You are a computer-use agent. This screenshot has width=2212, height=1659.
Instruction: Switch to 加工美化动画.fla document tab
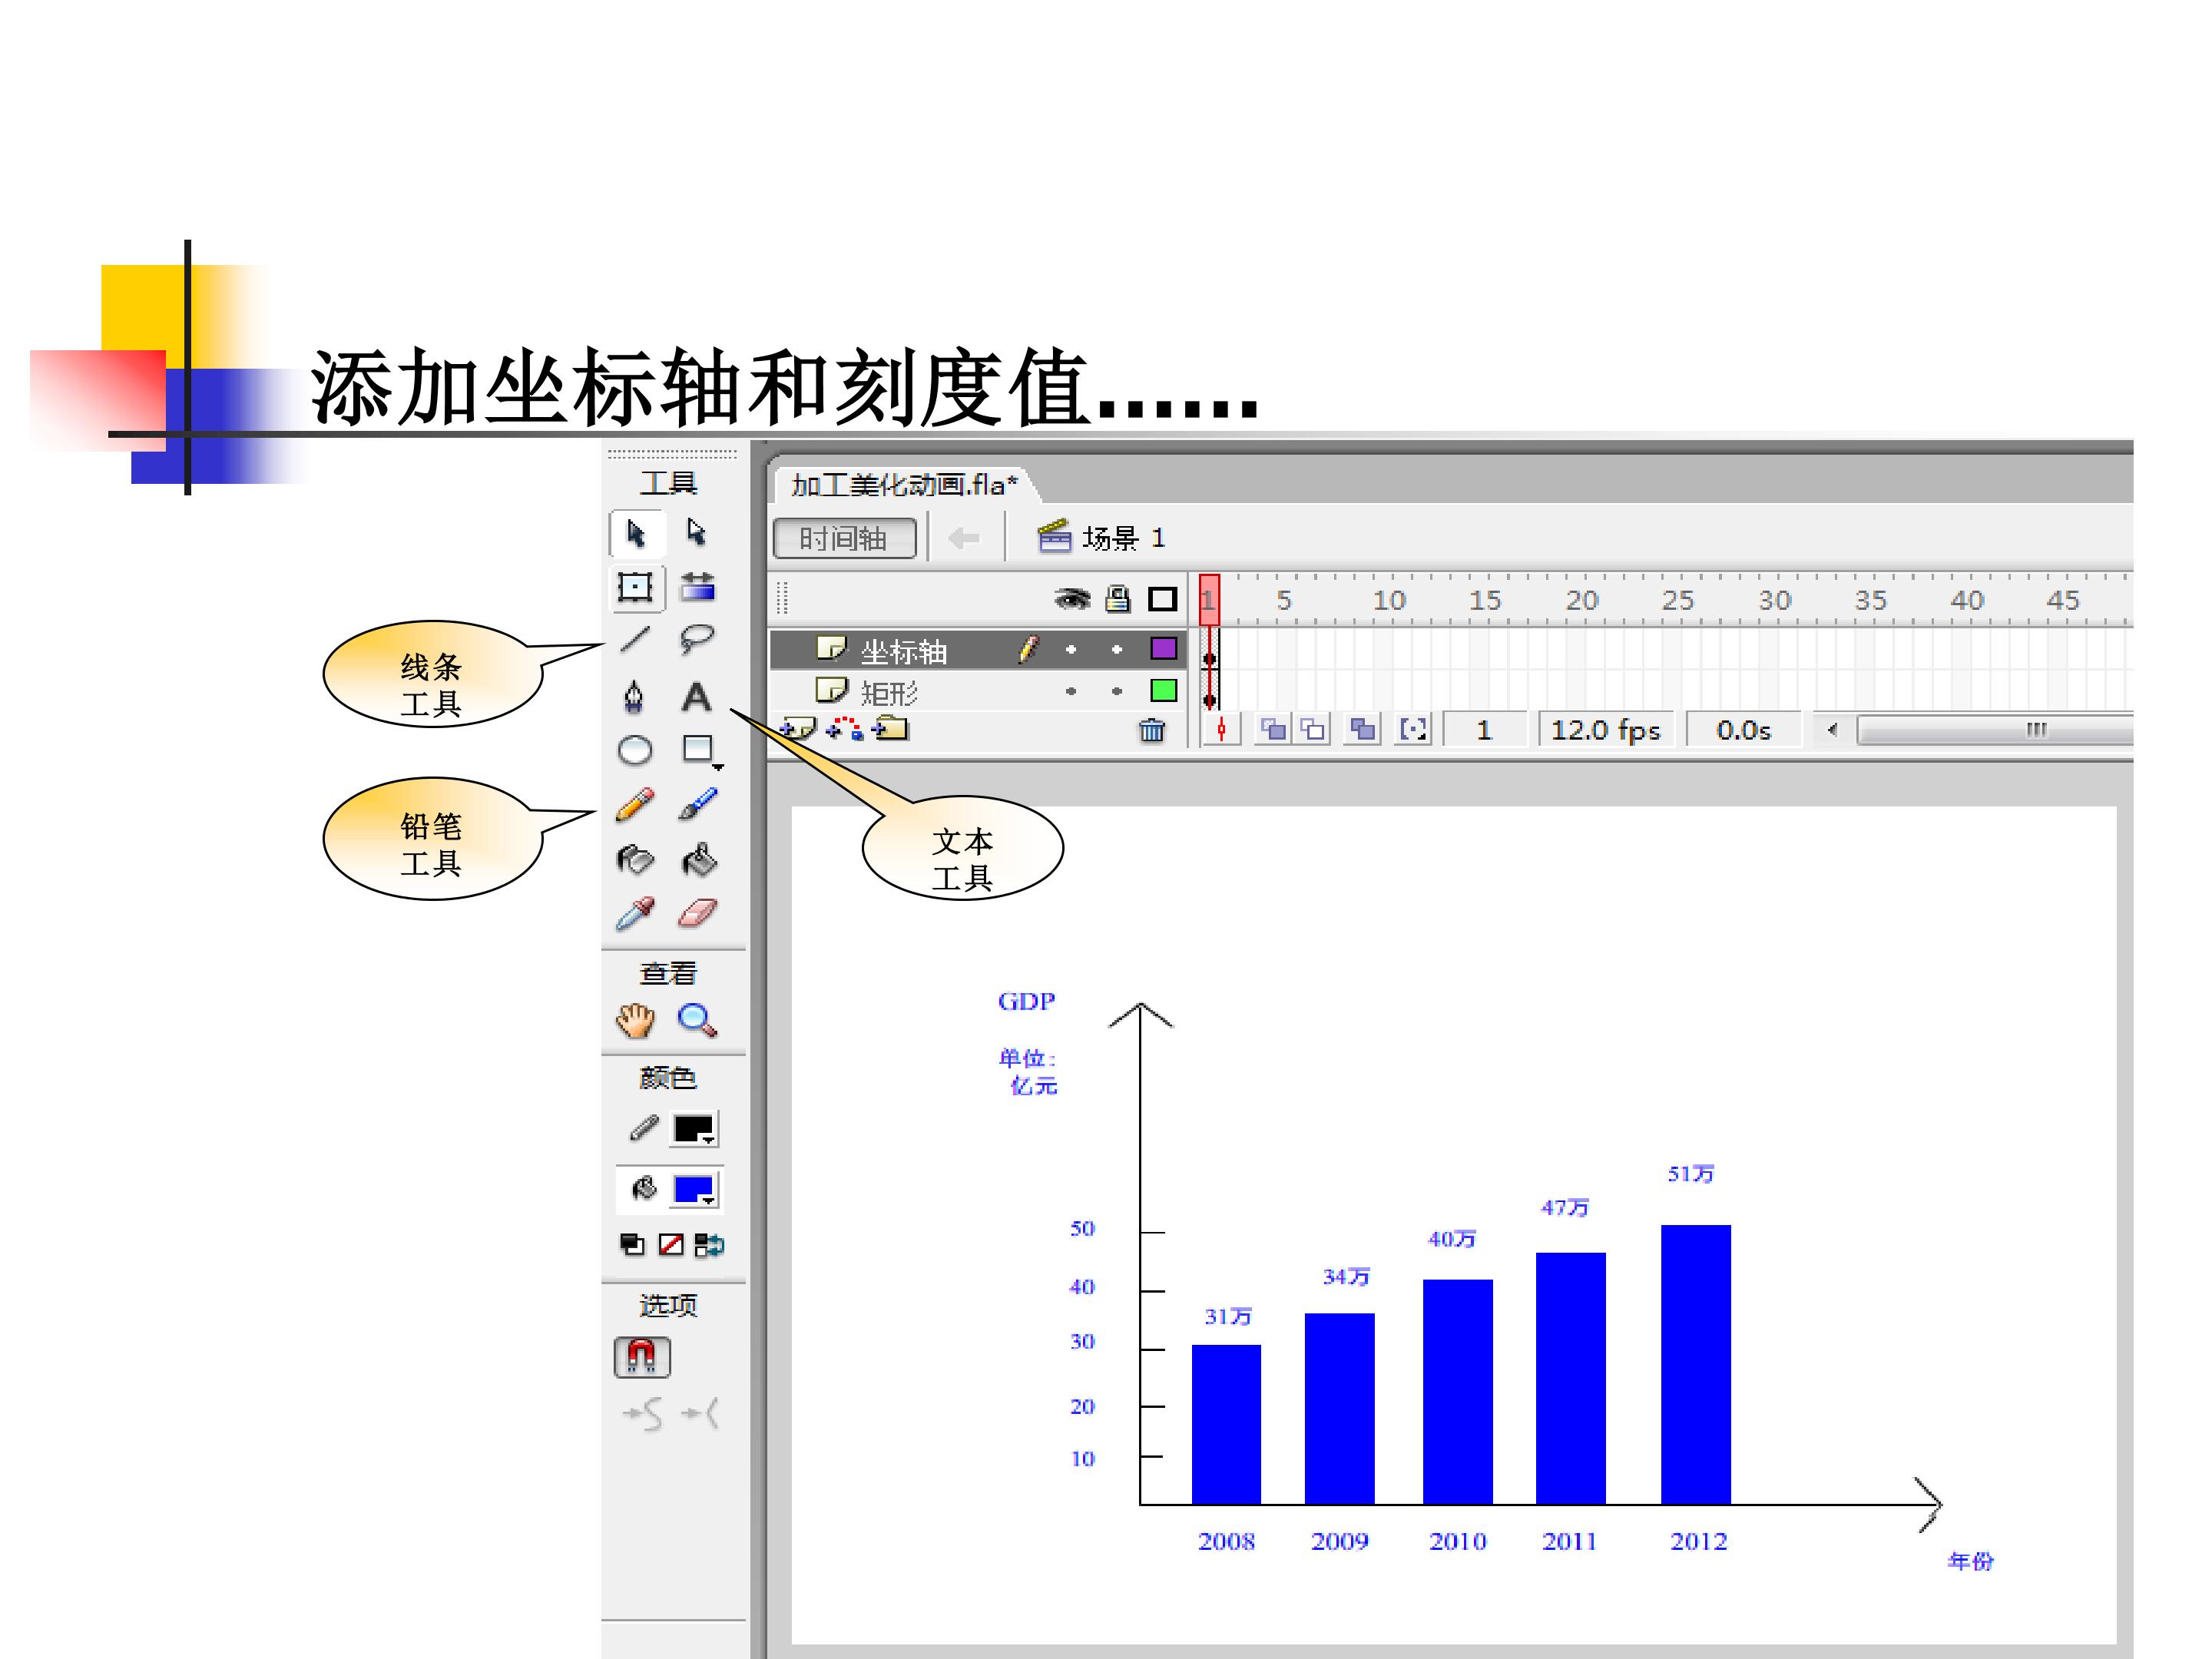(903, 485)
